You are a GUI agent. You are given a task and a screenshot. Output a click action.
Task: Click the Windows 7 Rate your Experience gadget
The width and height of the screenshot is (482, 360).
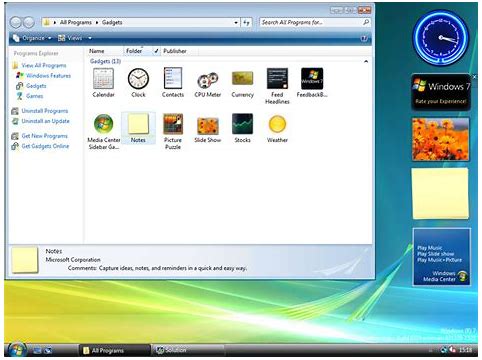coord(441,92)
